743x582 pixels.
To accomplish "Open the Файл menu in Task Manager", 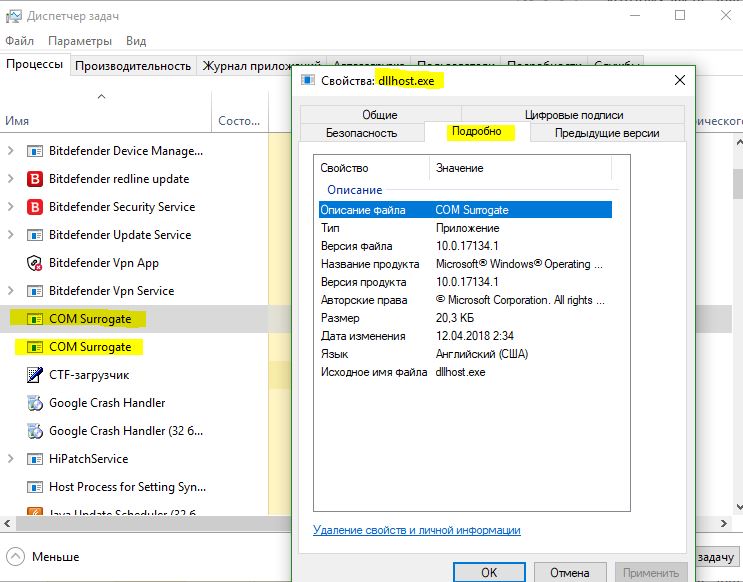I will click(19, 41).
